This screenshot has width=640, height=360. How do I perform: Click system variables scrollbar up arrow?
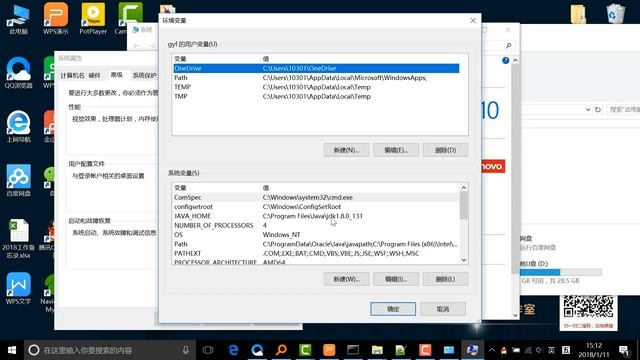464,188
